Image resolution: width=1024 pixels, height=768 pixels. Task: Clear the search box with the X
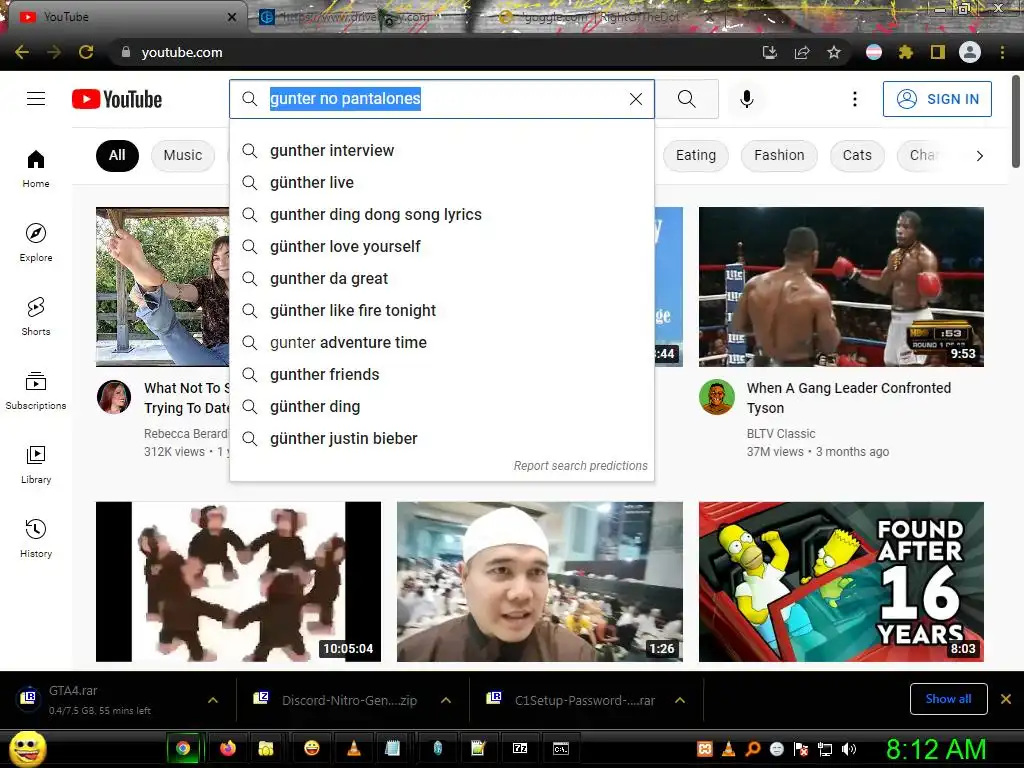(x=635, y=99)
